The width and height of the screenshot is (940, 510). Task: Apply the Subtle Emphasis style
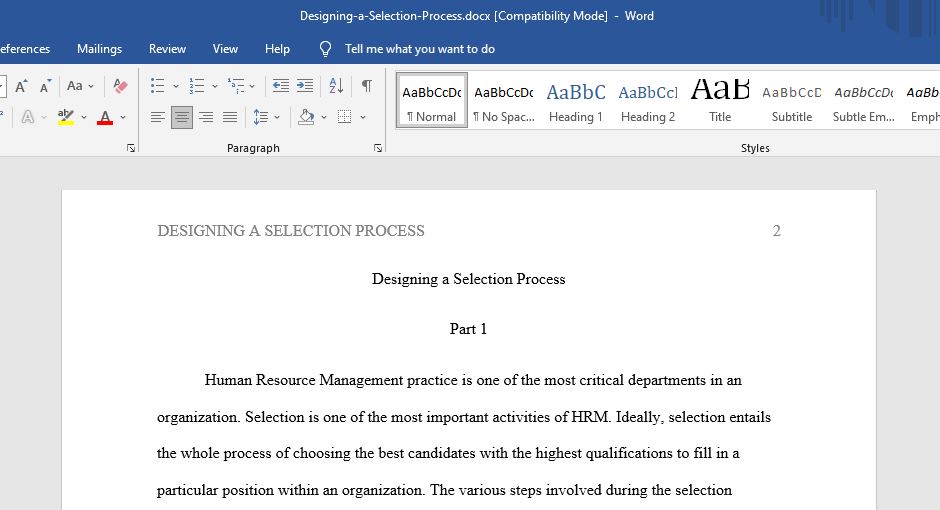click(x=863, y=101)
